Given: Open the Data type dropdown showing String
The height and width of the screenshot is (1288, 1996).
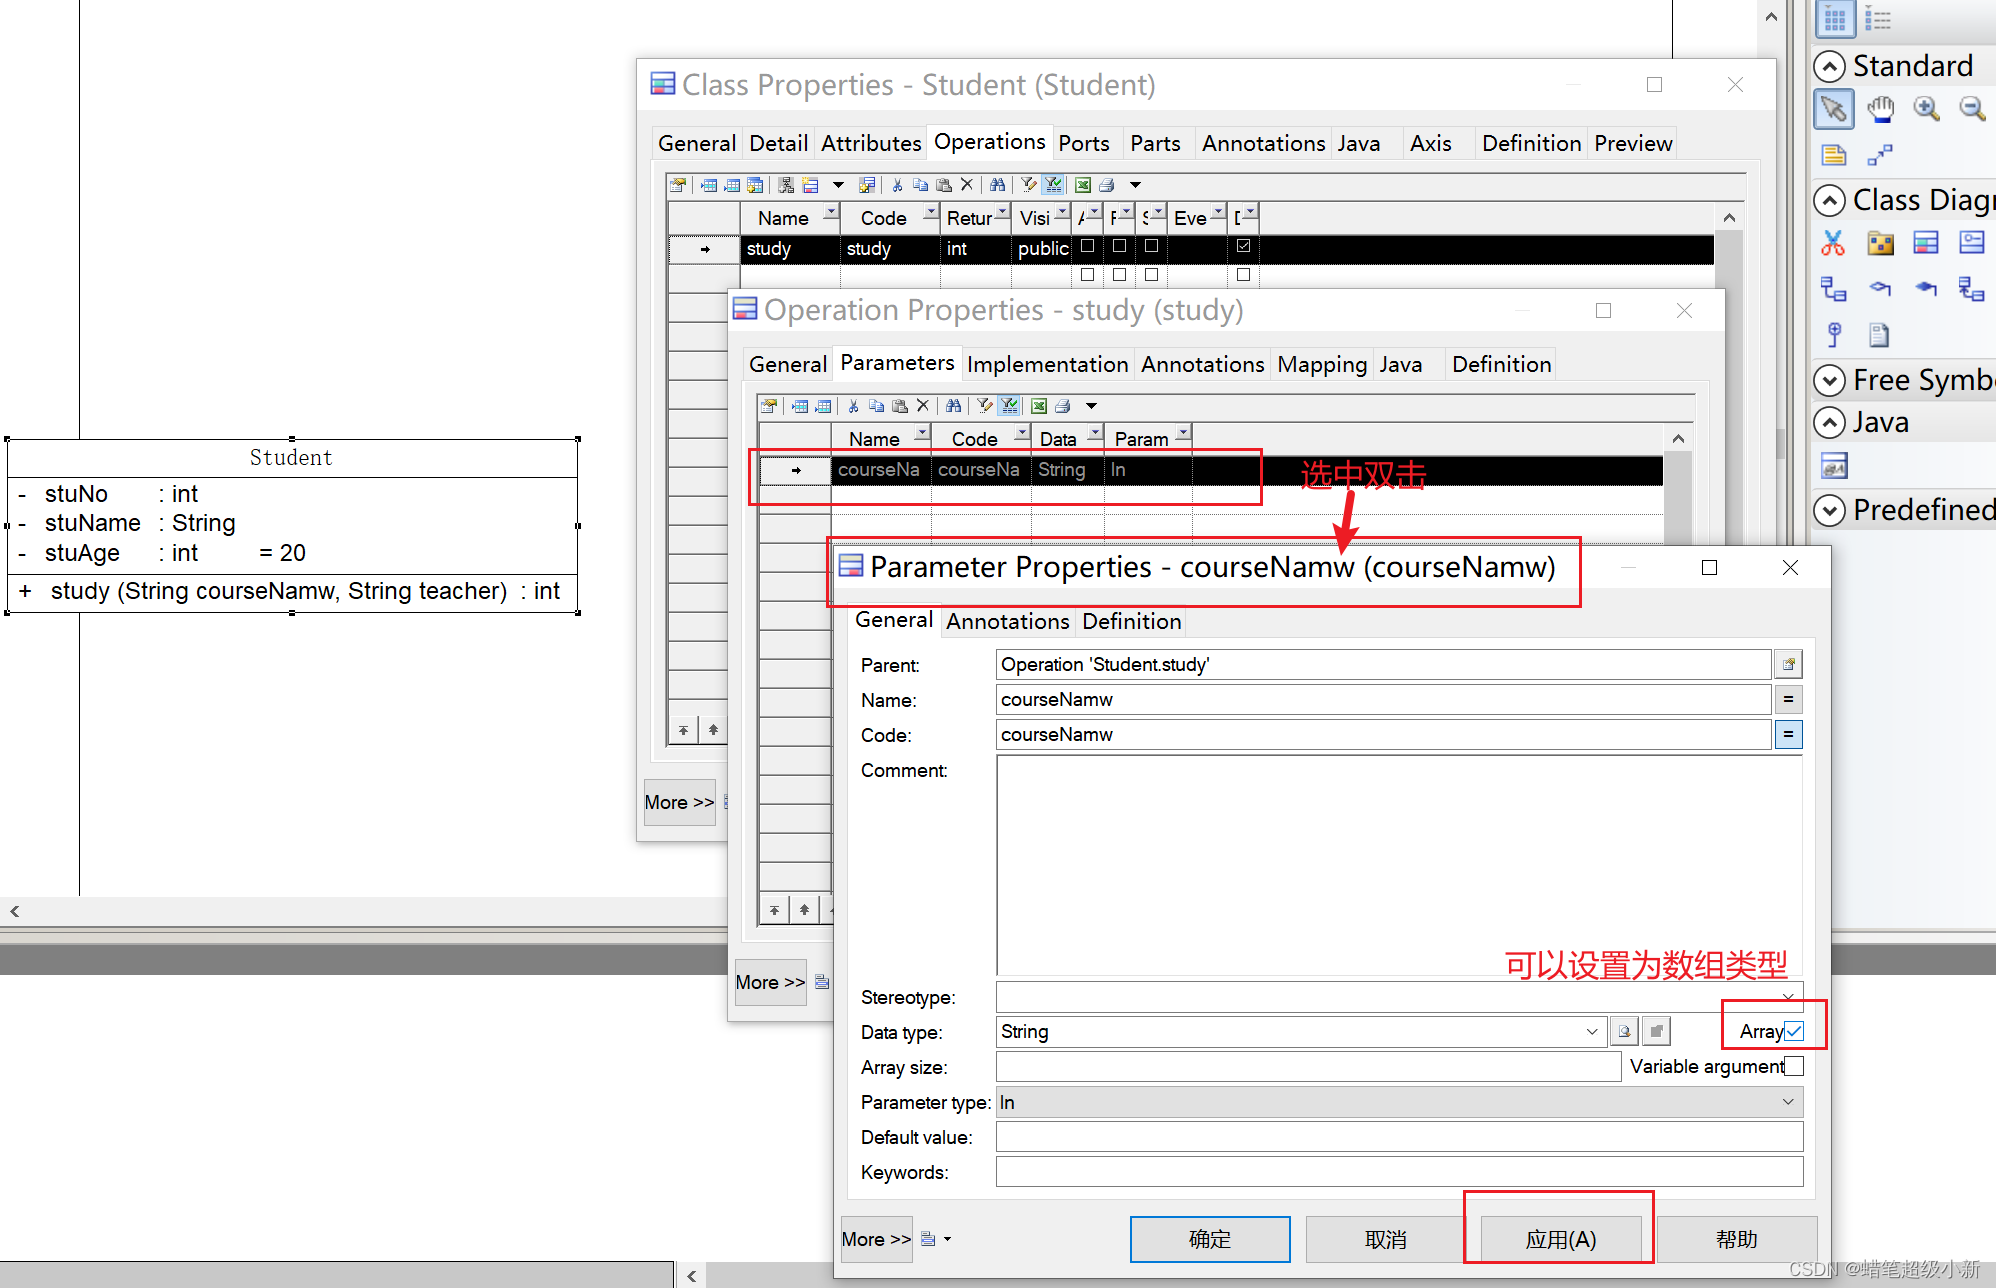Looking at the screenshot, I should click(1591, 1031).
